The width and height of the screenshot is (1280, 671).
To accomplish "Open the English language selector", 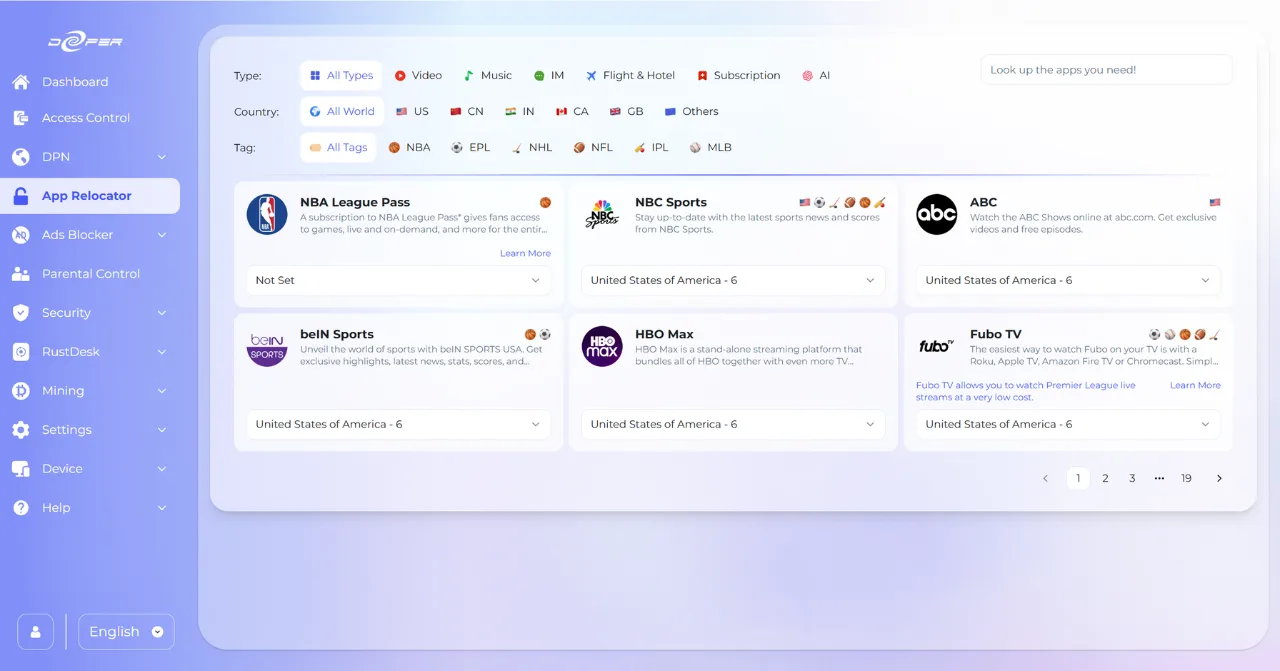I will (126, 632).
